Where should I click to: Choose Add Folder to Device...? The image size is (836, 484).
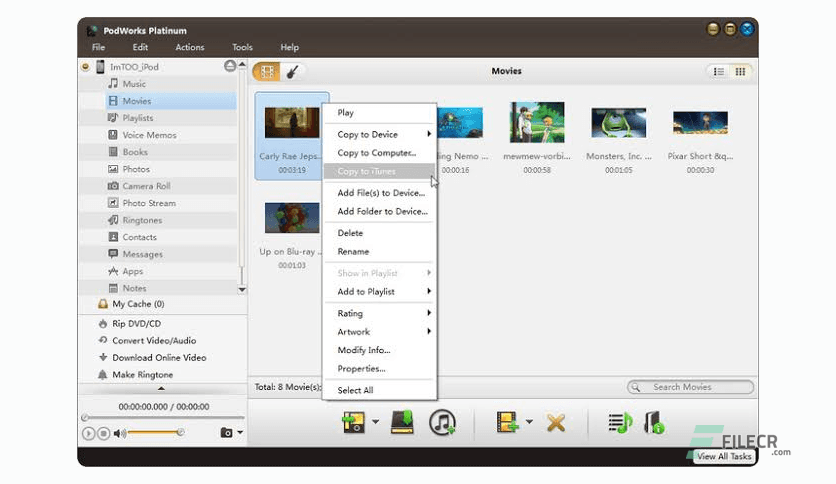click(x=380, y=212)
